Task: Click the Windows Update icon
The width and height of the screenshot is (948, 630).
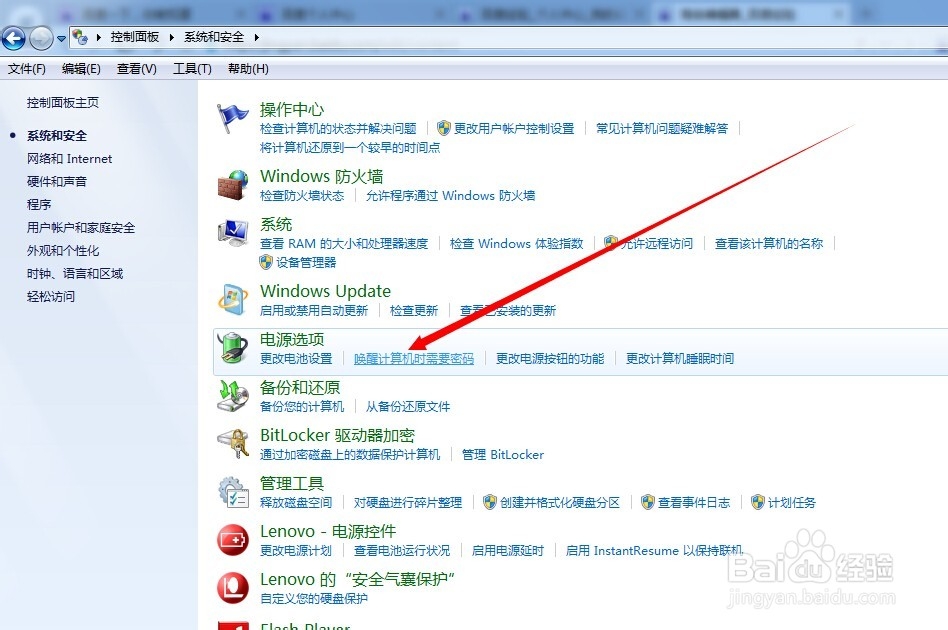Action: [x=233, y=300]
